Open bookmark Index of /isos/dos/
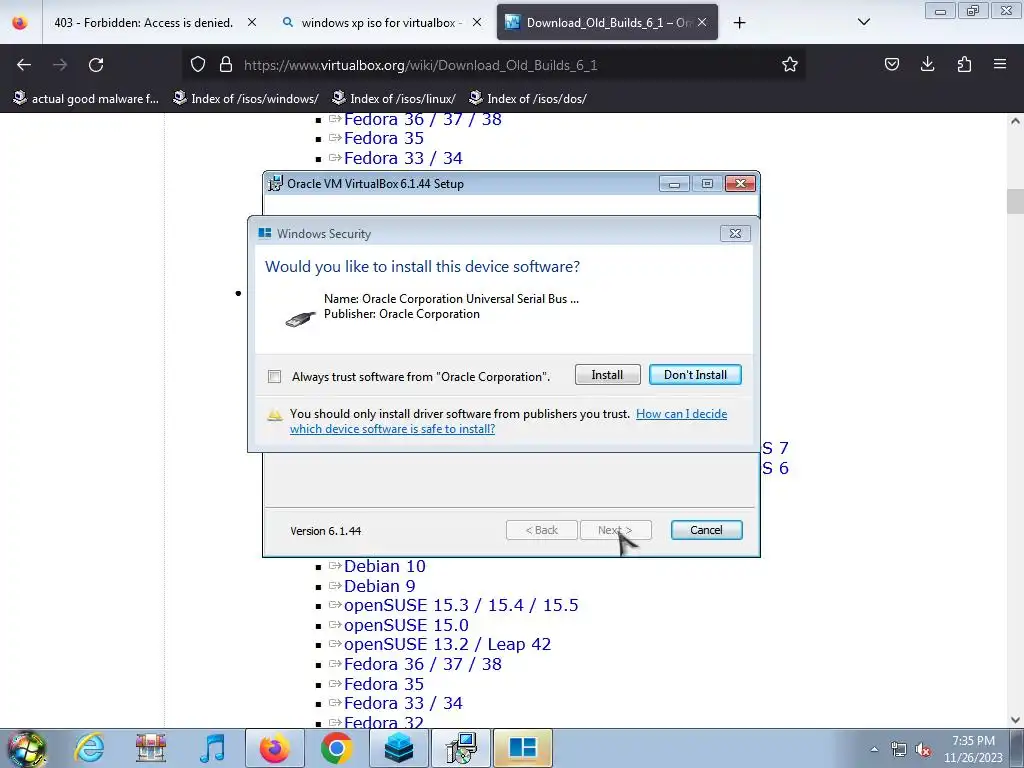Image resolution: width=1024 pixels, height=768 pixels. pyautogui.click(x=528, y=99)
